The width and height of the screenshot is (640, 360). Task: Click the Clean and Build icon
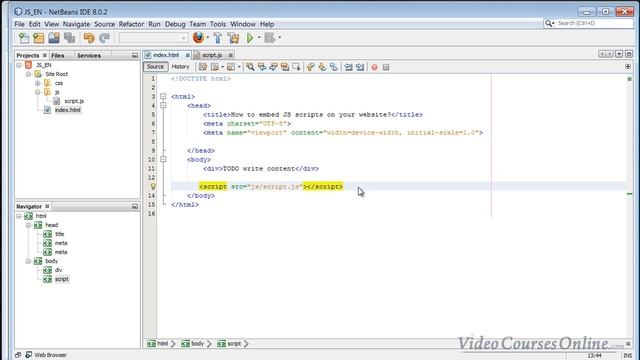pyautogui.click(x=233, y=38)
